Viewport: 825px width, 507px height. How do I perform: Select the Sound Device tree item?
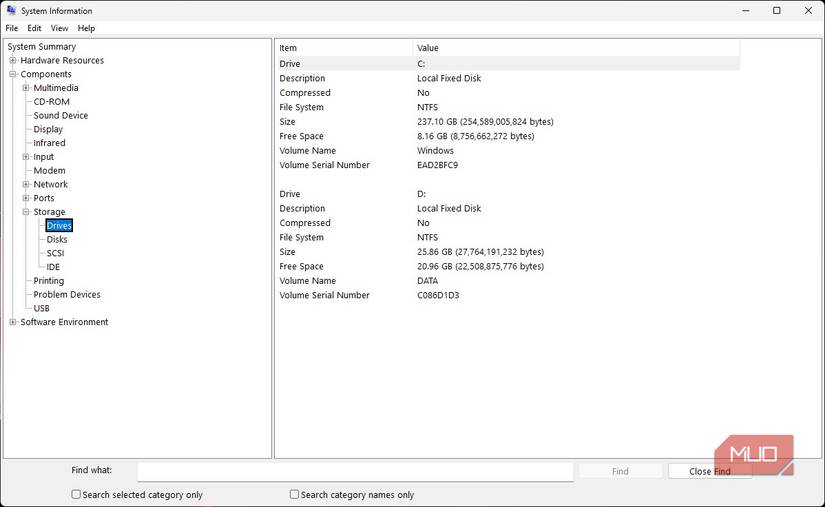tap(61, 115)
